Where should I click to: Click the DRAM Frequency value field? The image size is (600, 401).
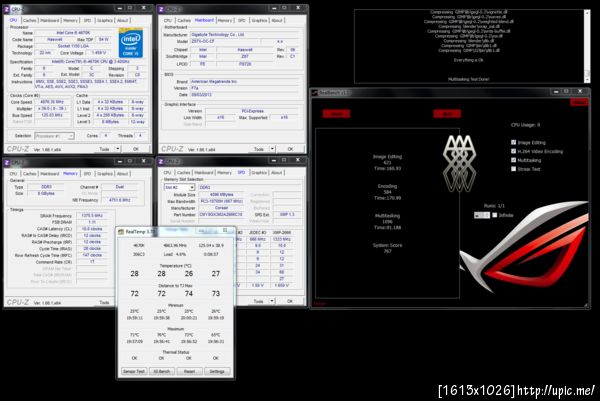pyautogui.click(x=92, y=215)
